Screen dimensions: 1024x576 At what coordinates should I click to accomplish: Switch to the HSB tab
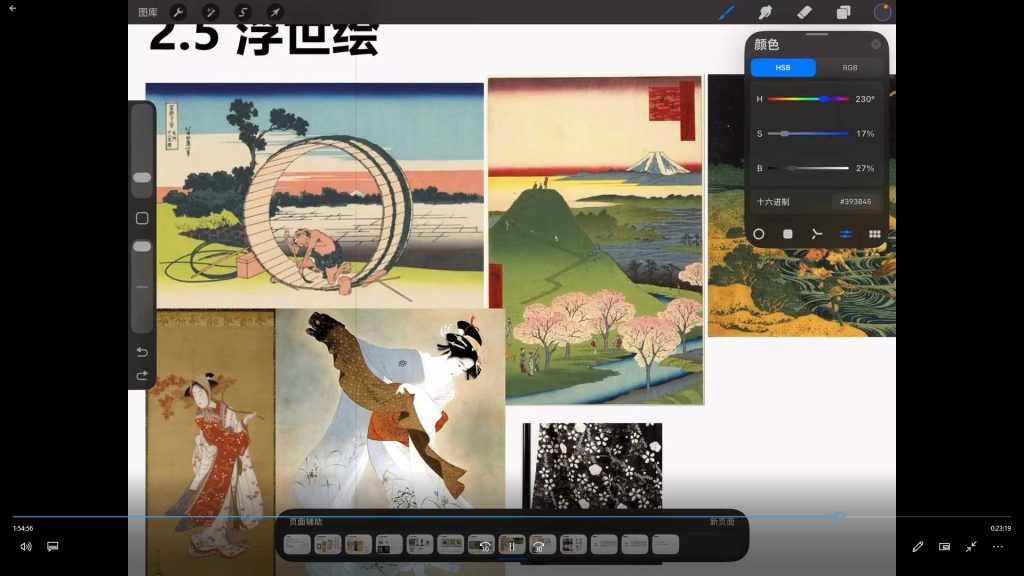coord(783,67)
